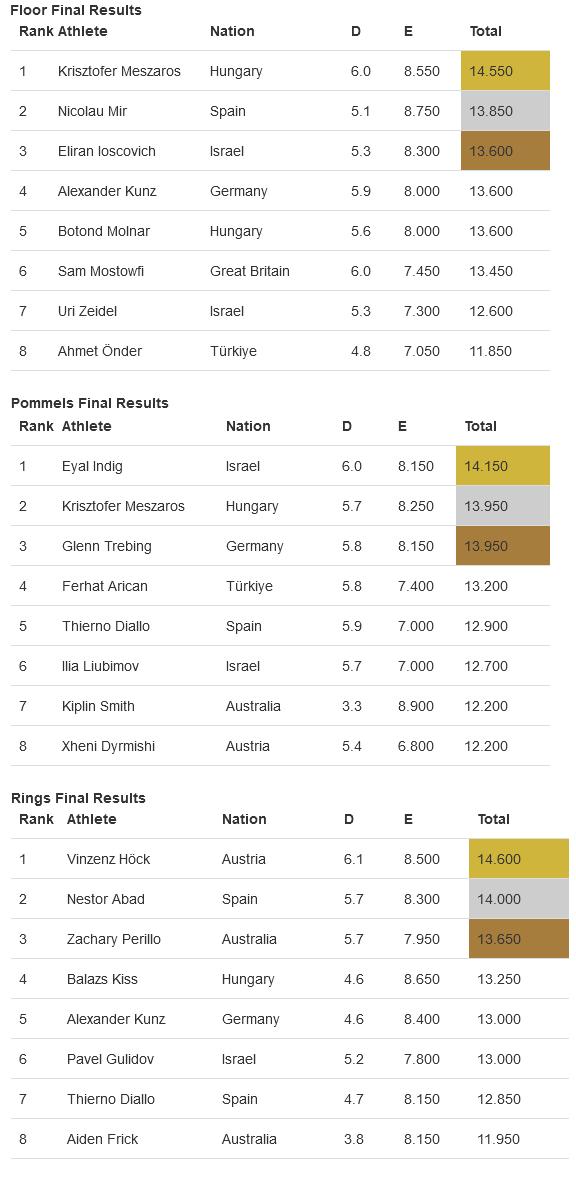The image size is (576, 1182).
Task: Click the gold 14.600 Rings total
Action: tap(519, 859)
